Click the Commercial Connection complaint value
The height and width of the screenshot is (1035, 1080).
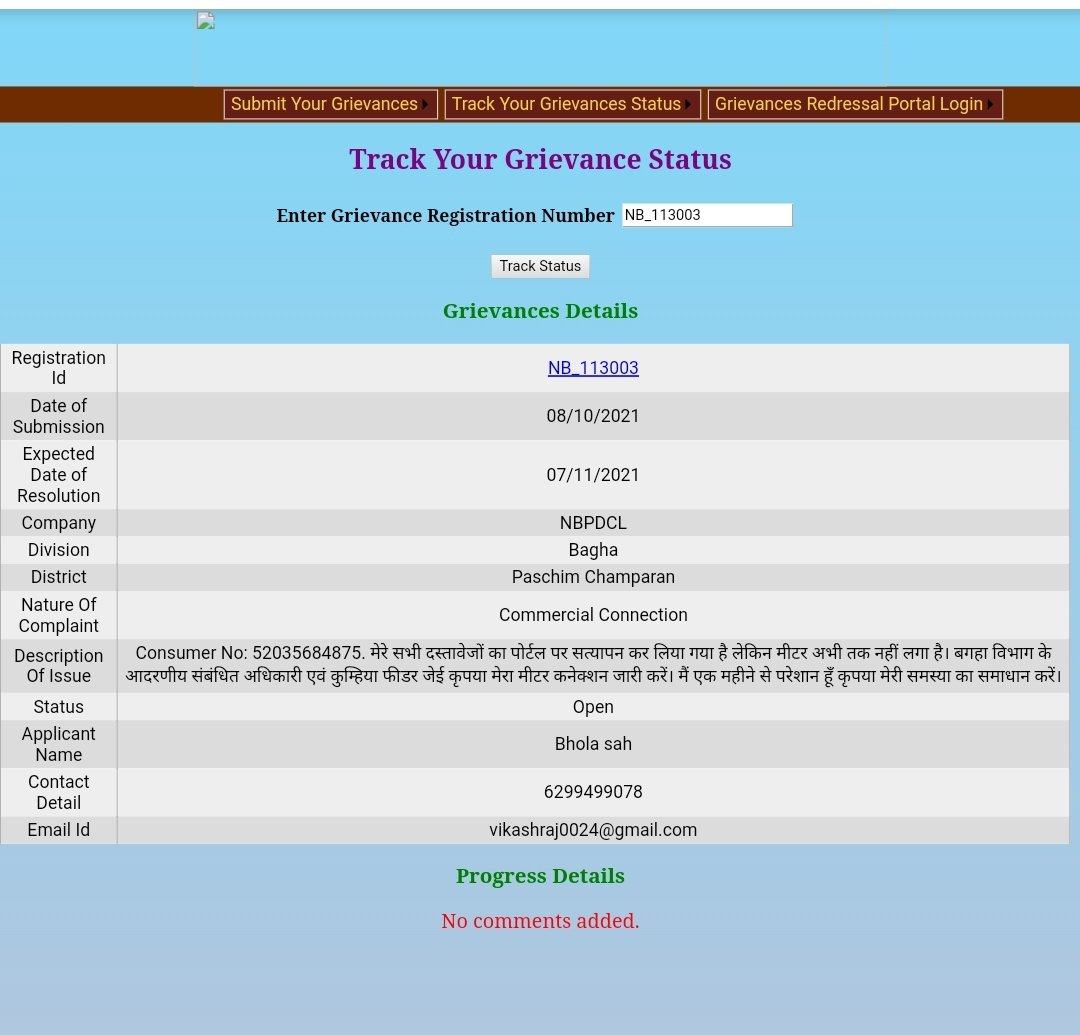(593, 614)
